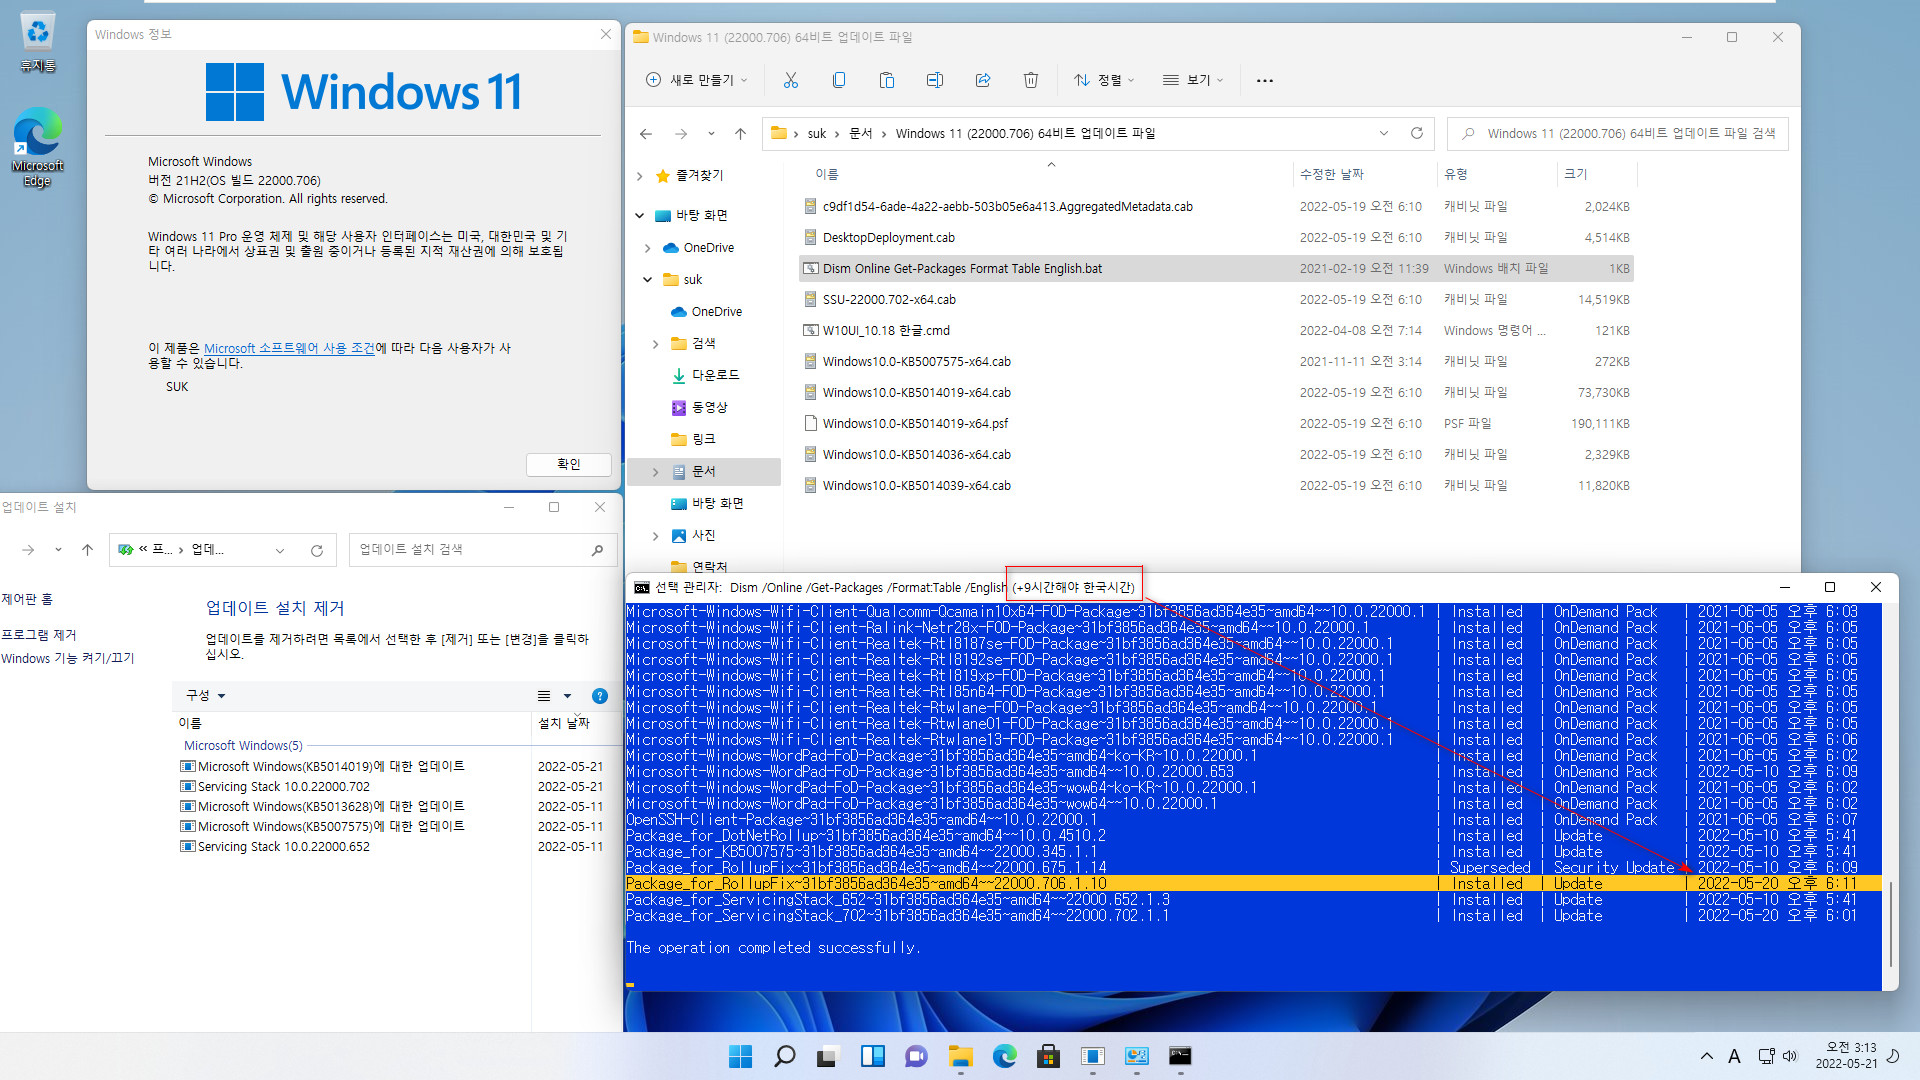The image size is (1920, 1080).
Task: Open Control Panel Home (제어판 홈) link
Action: [x=27, y=599]
